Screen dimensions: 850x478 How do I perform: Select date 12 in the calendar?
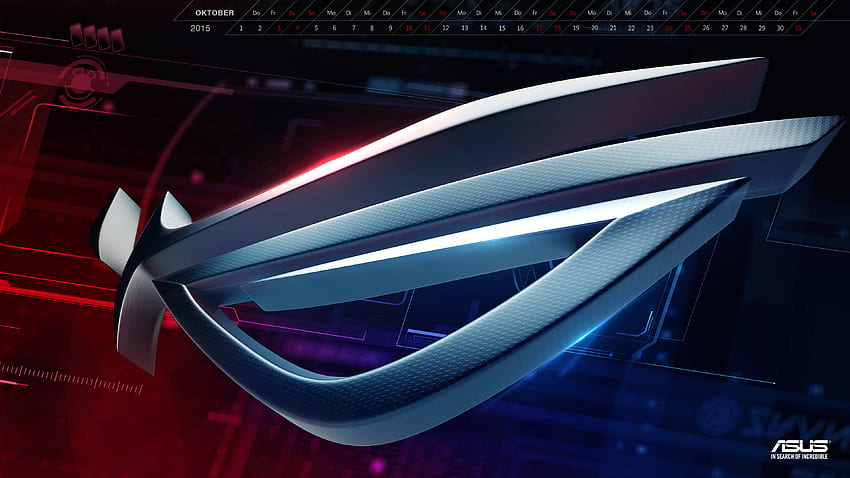pyautogui.click(x=446, y=28)
